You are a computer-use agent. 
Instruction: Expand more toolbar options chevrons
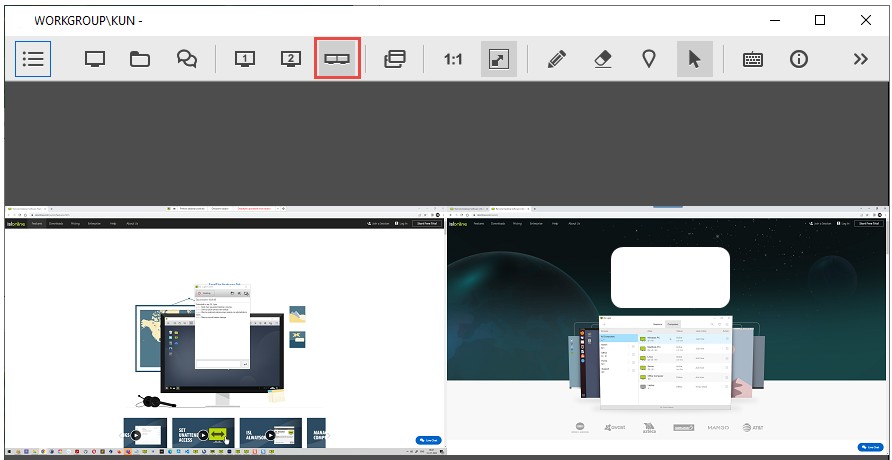861,59
